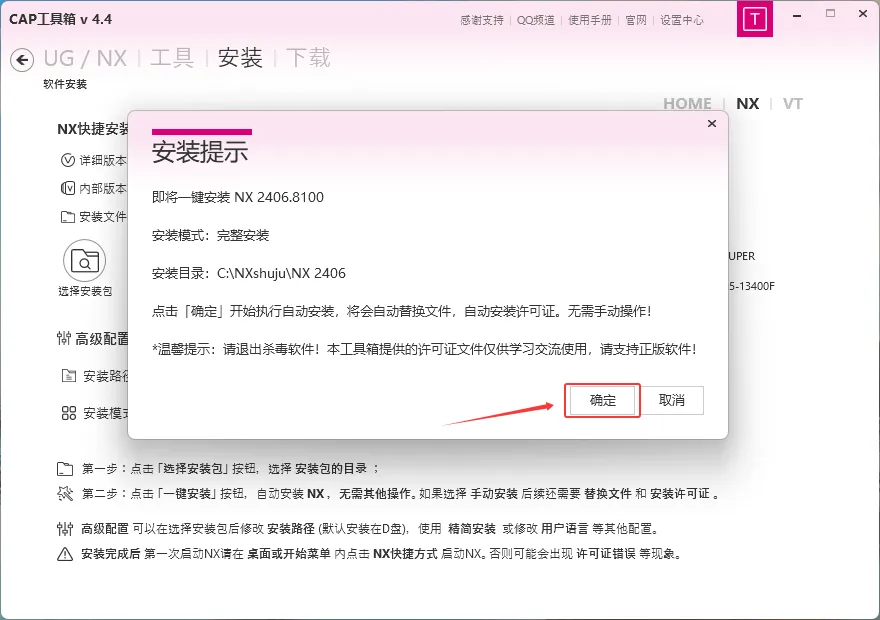Click the 安装文件 folder icon
The width and height of the screenshot is (880, 620).
click(x=67, y=217)
